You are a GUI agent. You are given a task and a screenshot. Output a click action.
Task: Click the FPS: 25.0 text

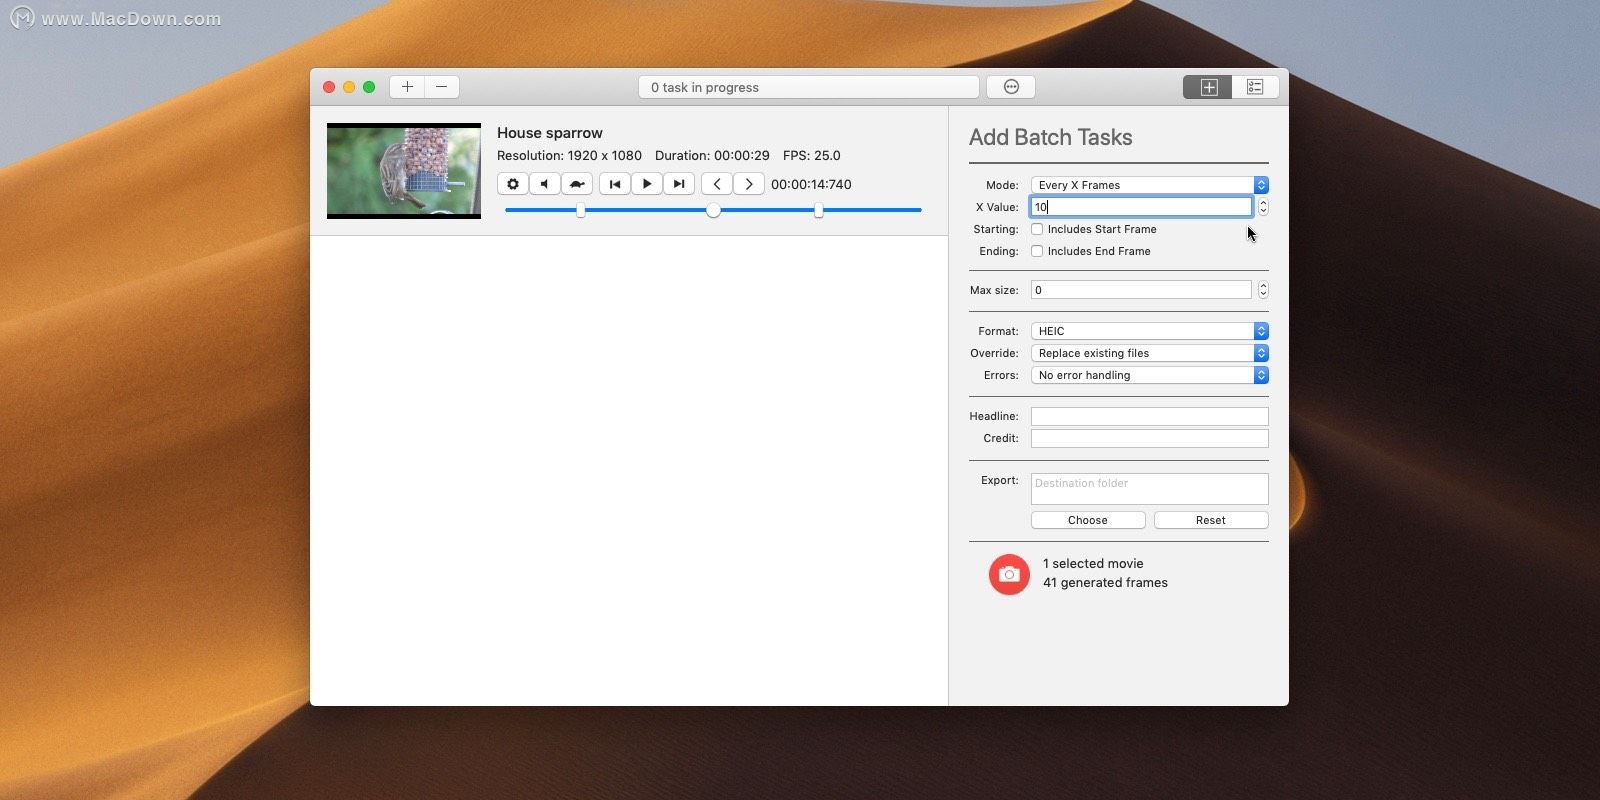(812, 155)
